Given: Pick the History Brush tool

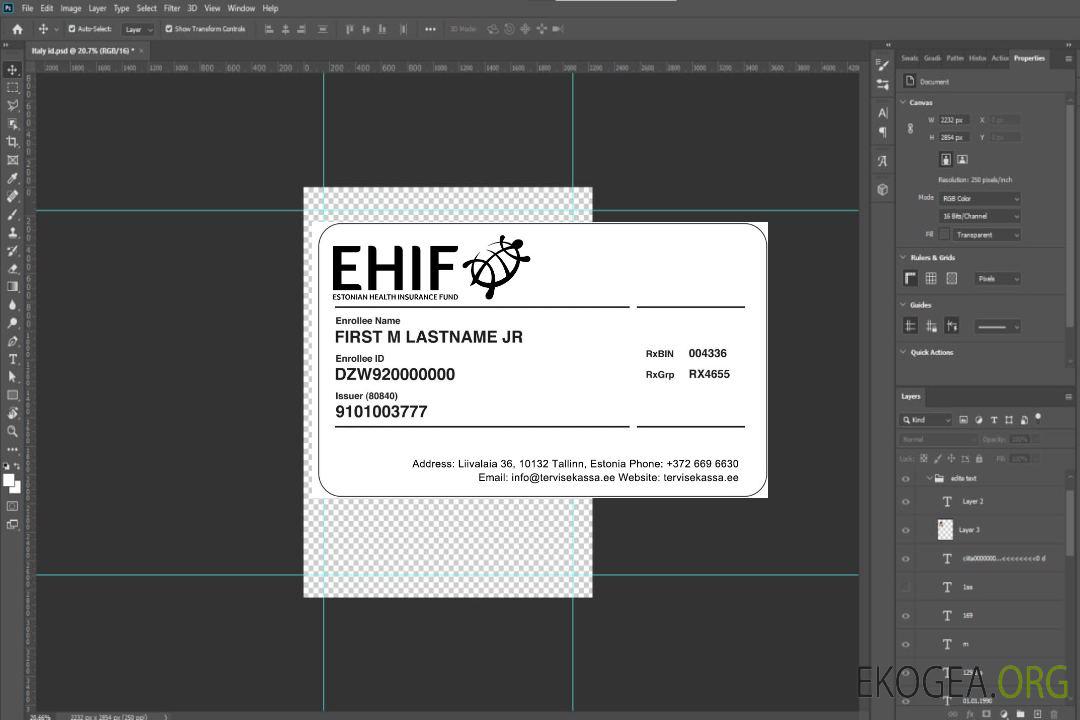Looking at the screenshot, I should [x=12, y=251].
